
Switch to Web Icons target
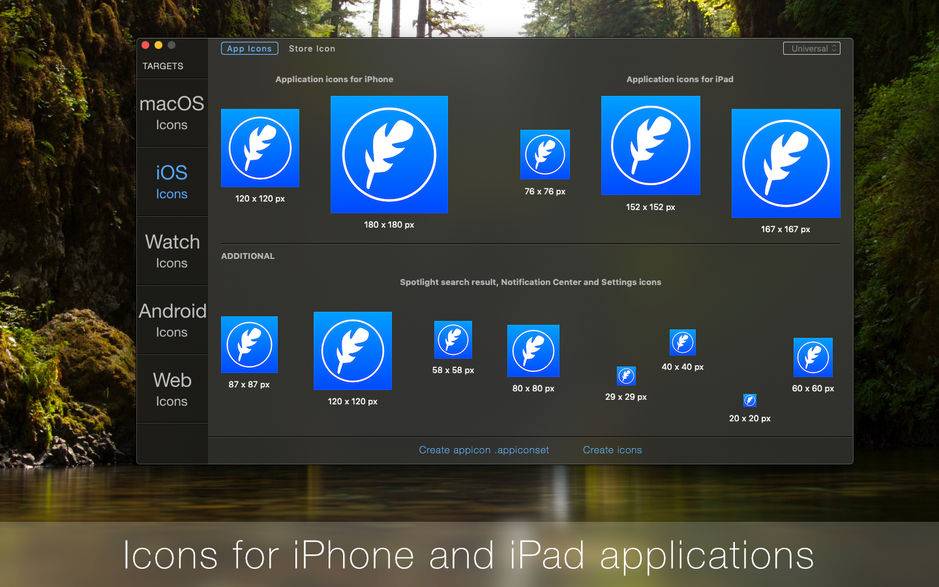(x=172, y=389)
